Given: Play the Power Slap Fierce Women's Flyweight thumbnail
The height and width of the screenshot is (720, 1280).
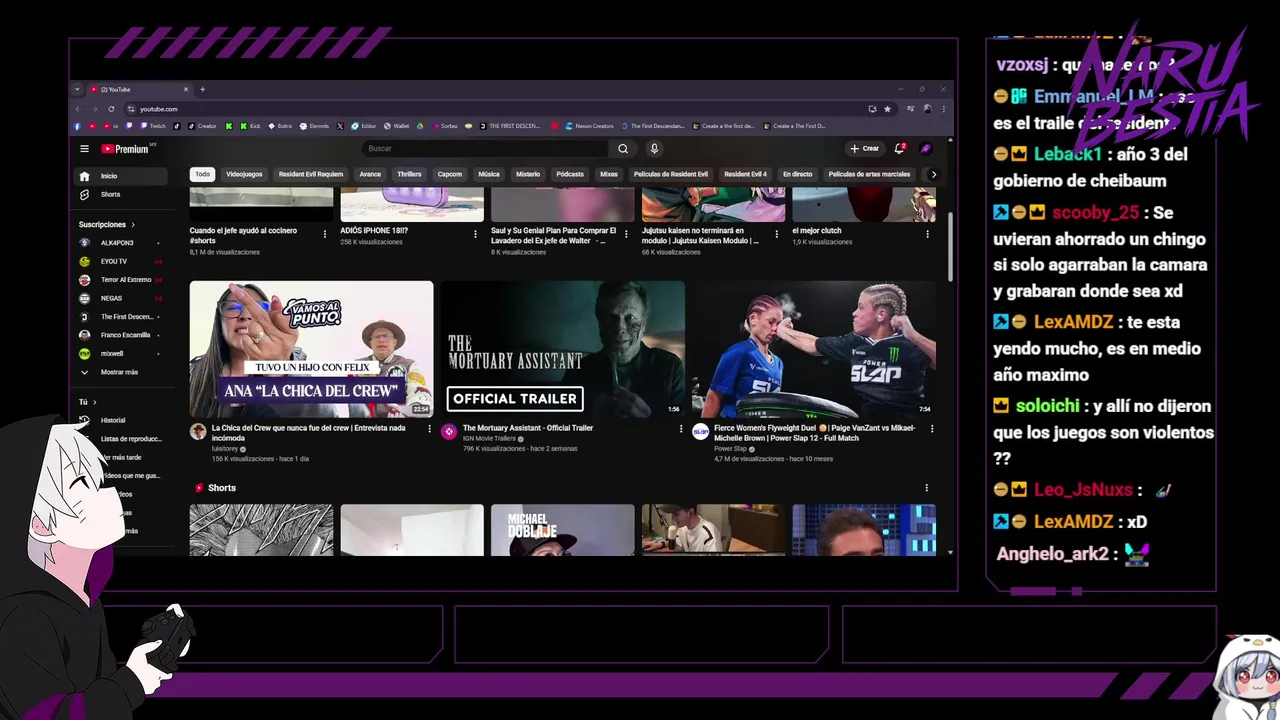Looking at the screenshot, I should 814,348.
